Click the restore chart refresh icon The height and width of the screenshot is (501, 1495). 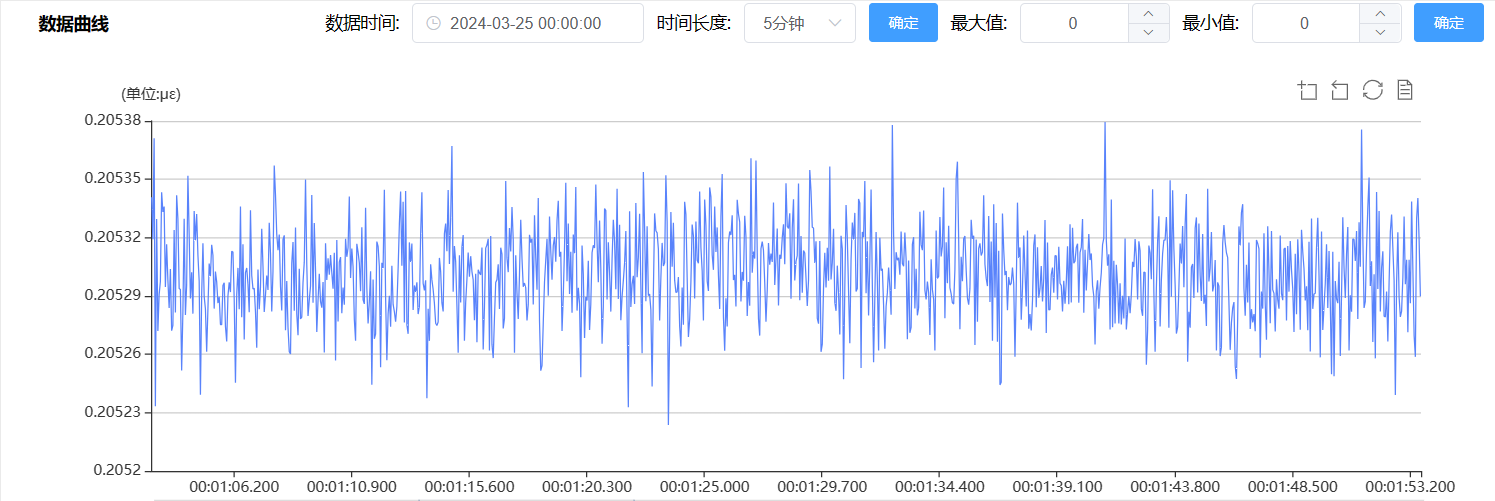(x=1373, y=90)
